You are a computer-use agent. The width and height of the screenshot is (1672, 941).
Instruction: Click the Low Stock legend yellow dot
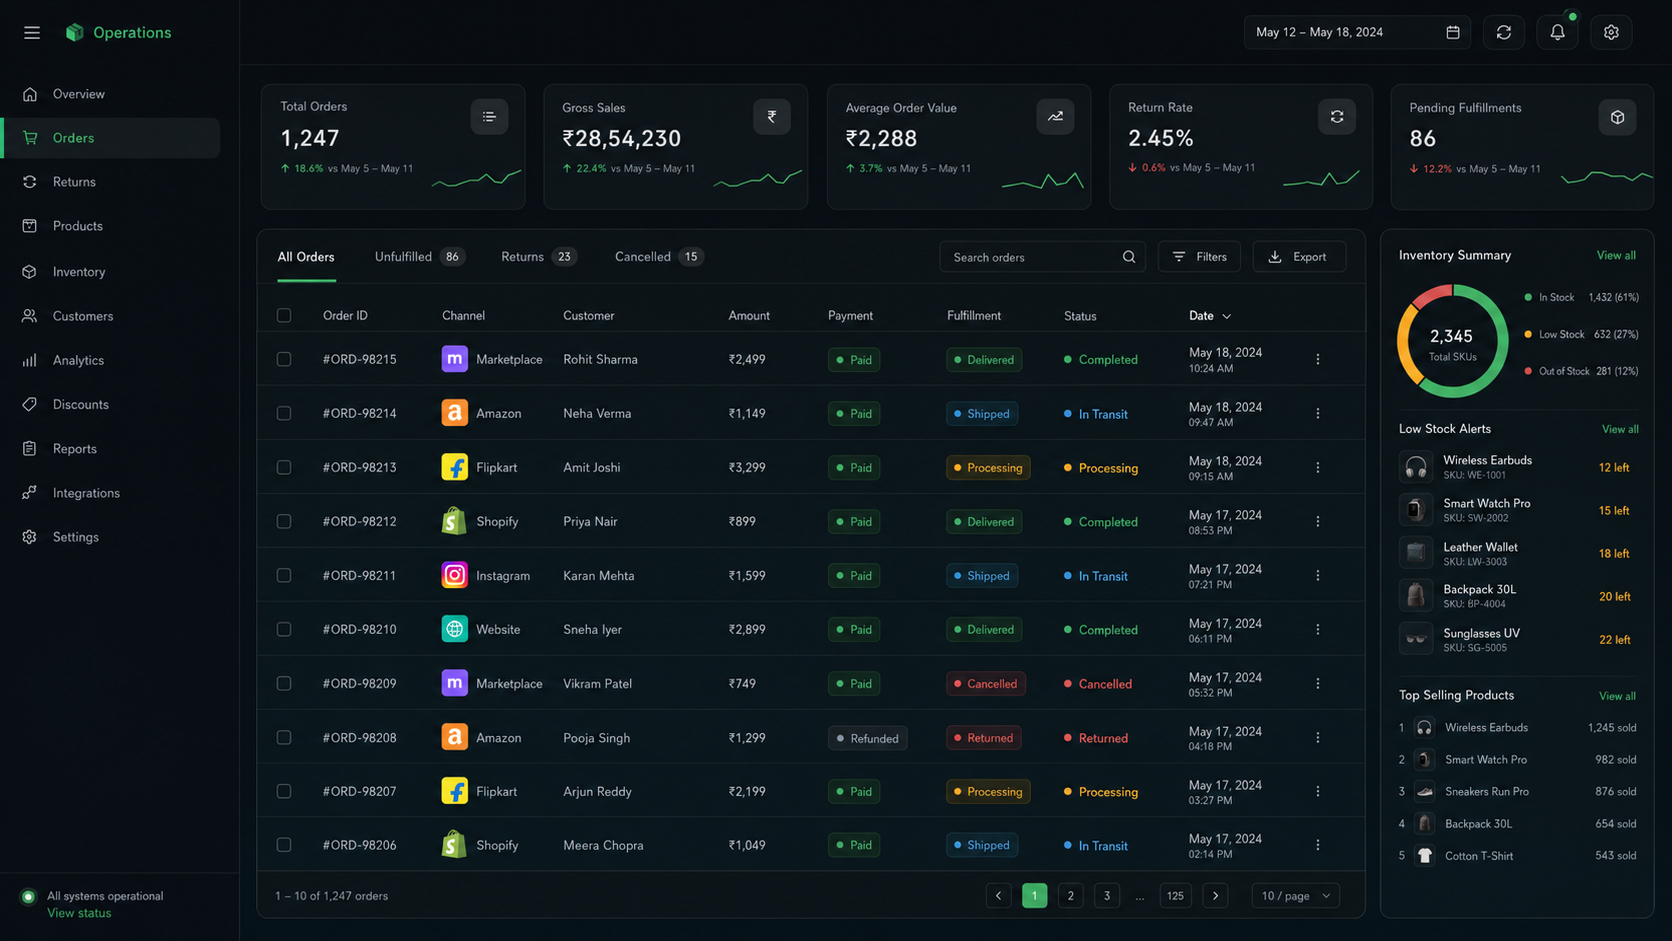1528,334
